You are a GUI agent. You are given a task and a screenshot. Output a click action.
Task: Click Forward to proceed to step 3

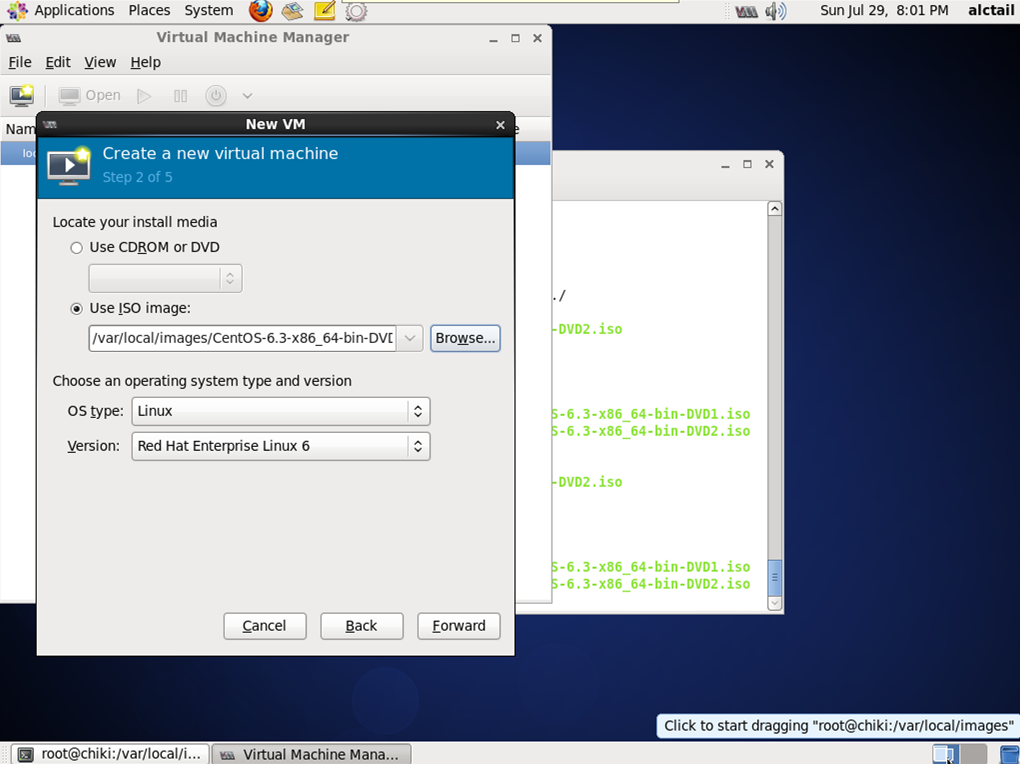pyautogui.click(x=459, y=626)
